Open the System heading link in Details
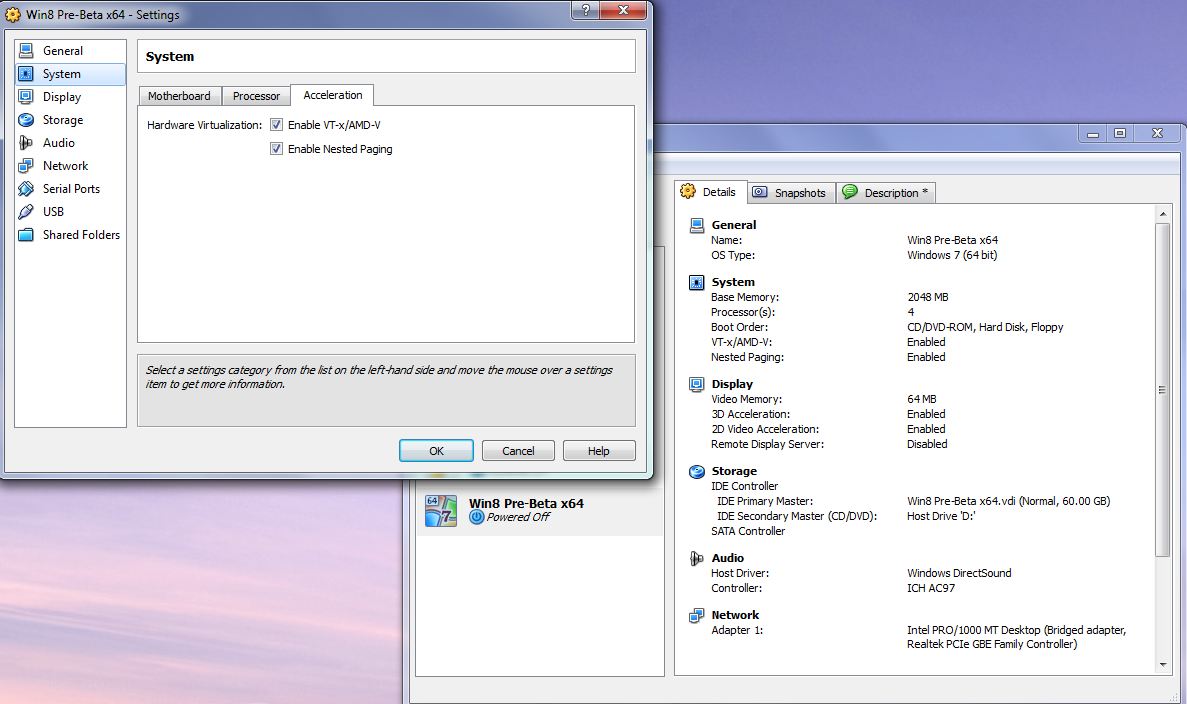 (x=733, y=282)
